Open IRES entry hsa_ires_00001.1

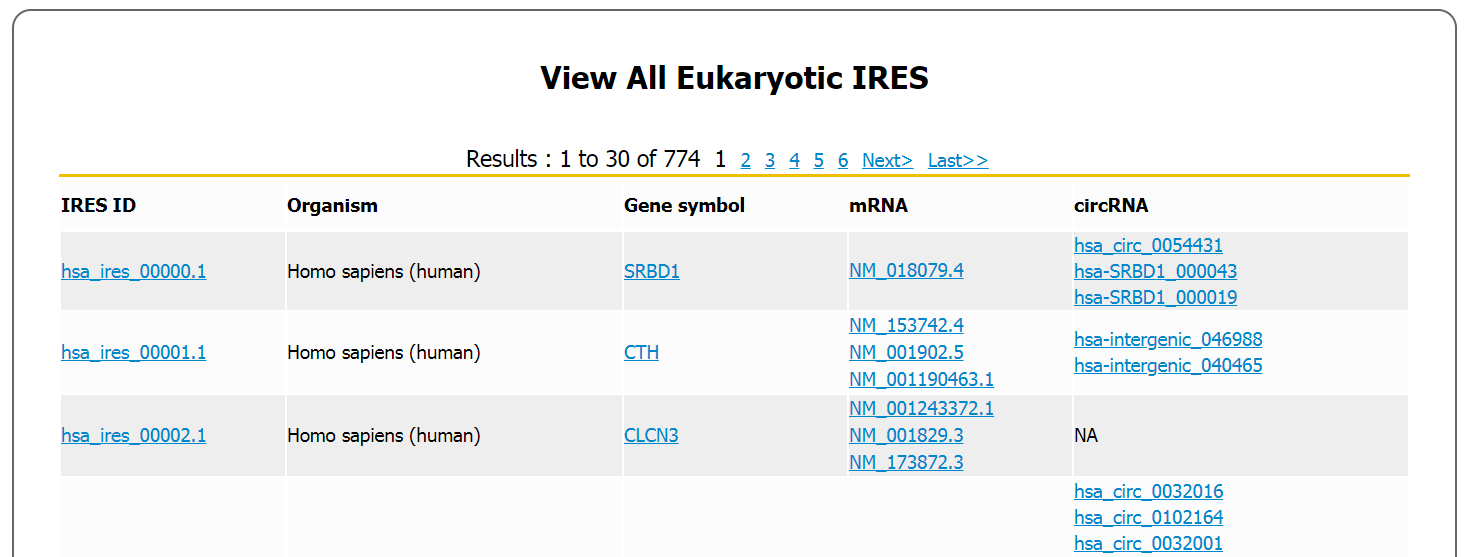(134, 353)
